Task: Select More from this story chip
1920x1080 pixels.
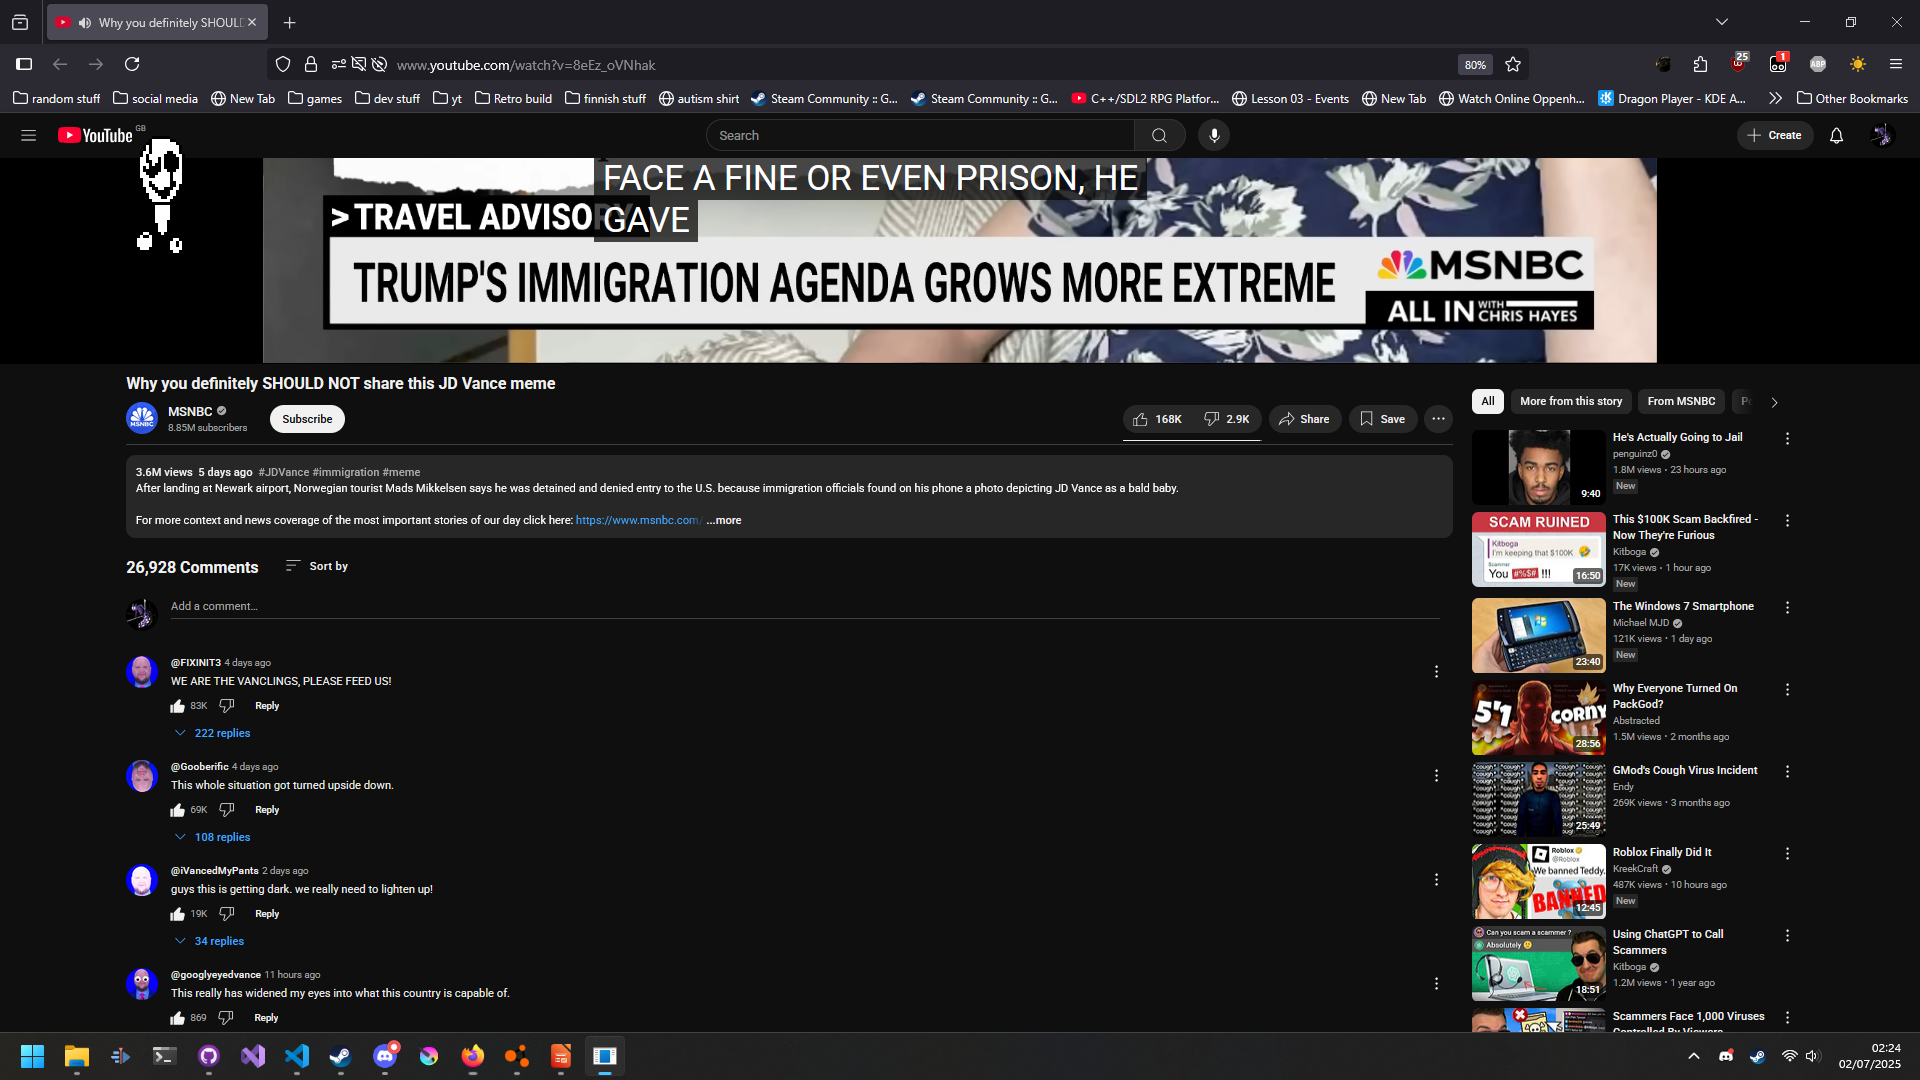Action: pyautogui.click(x=1571, y=401)
